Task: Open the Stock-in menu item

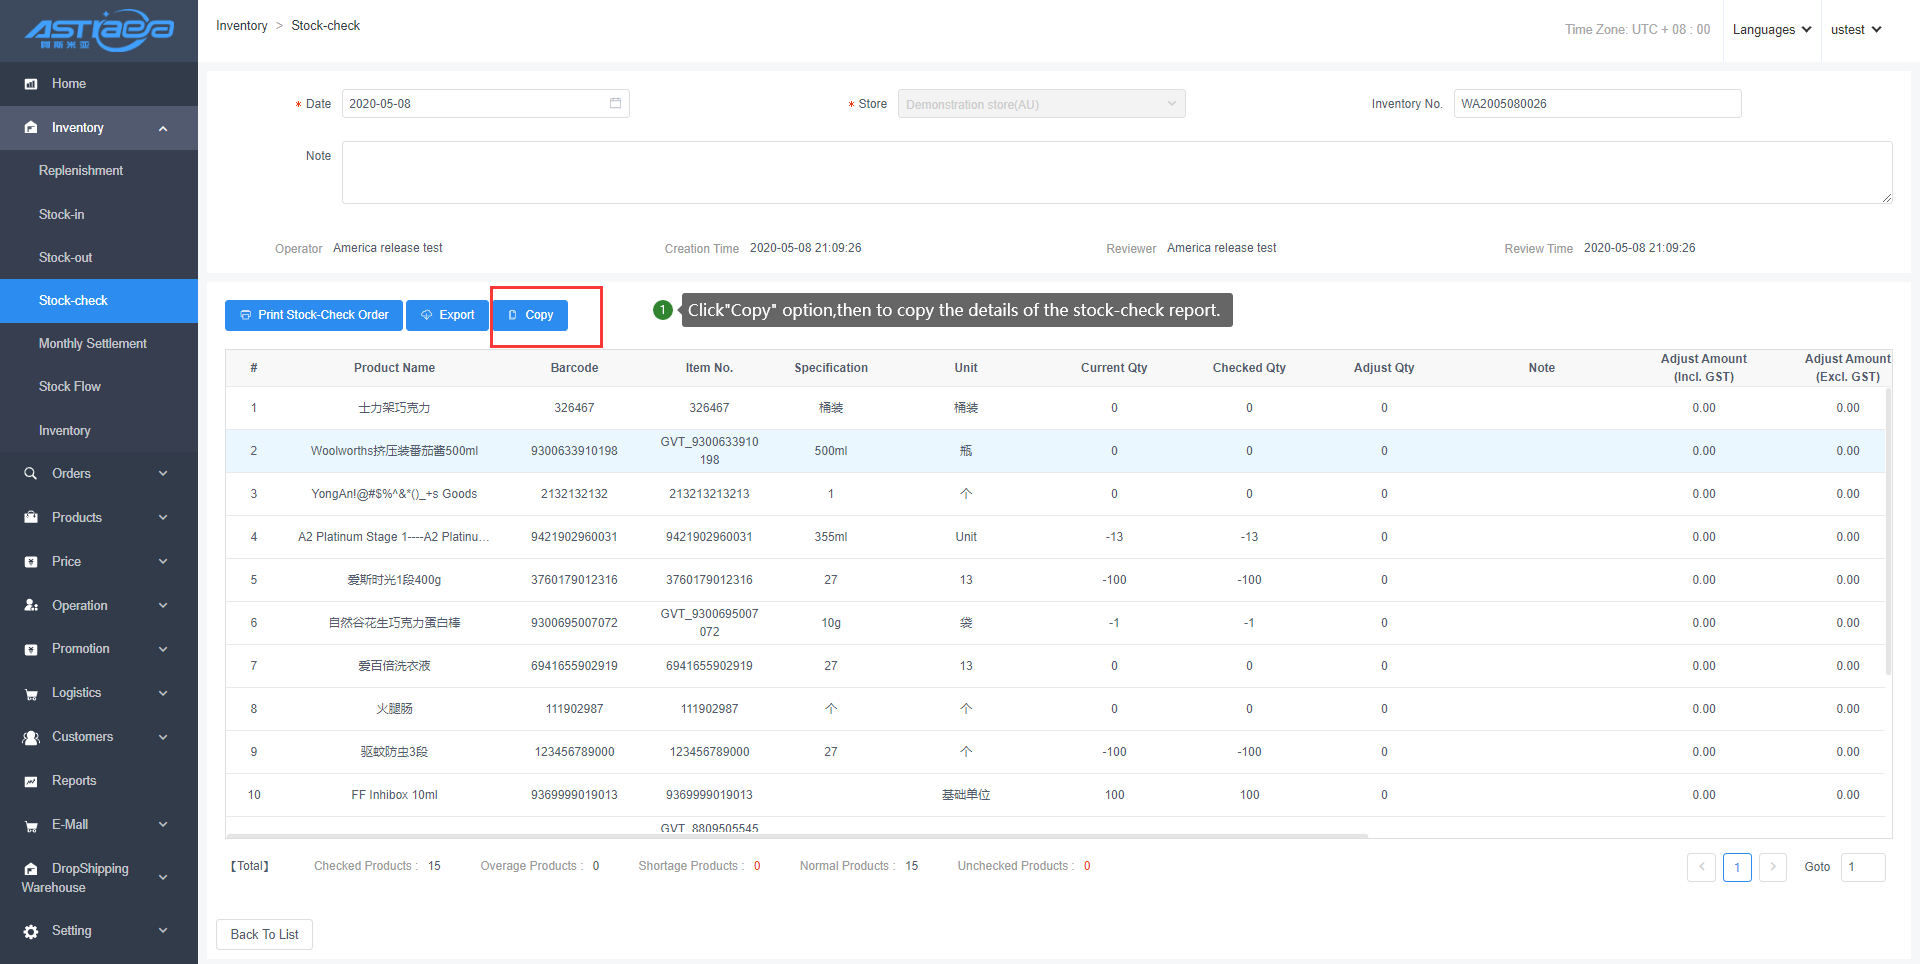Action: [62, 215]
